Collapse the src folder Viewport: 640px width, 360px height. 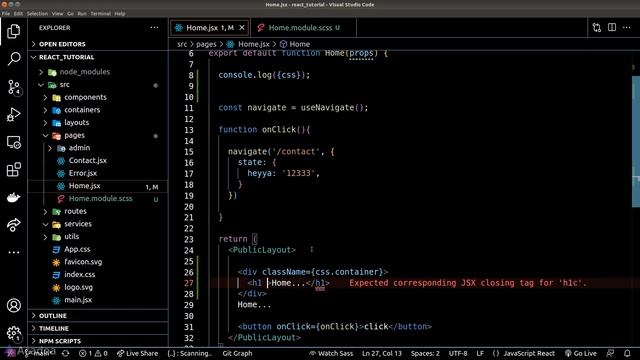pyautogui.click(x=98, y=84)
